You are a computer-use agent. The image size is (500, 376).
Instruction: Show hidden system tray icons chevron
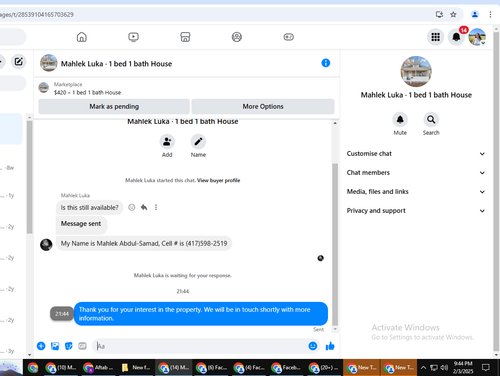(423, 368)
